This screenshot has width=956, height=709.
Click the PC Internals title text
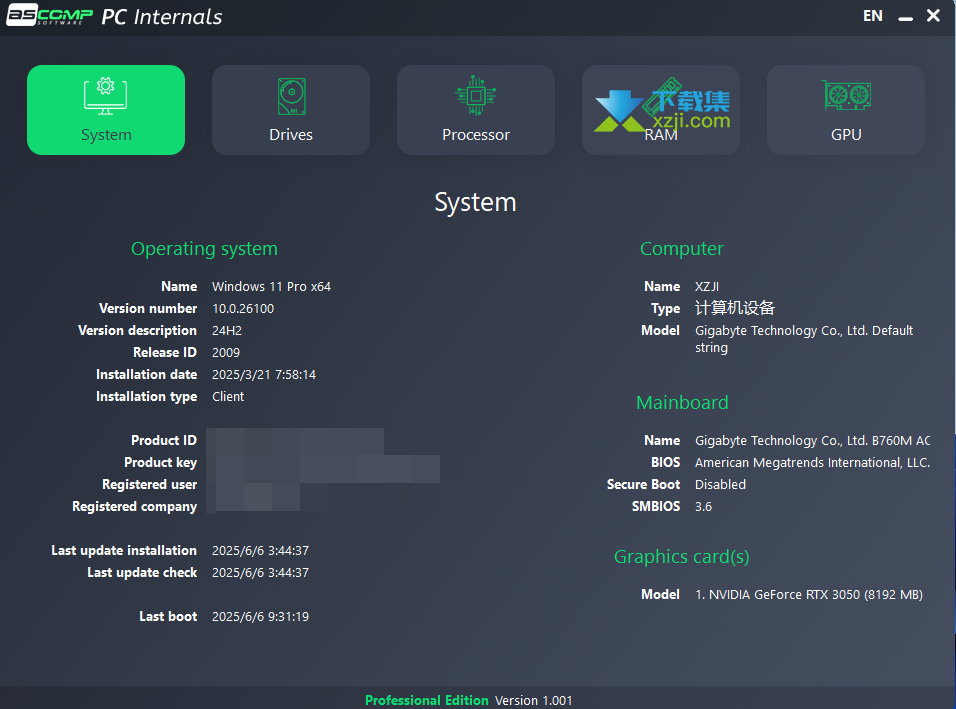(162, 16)
